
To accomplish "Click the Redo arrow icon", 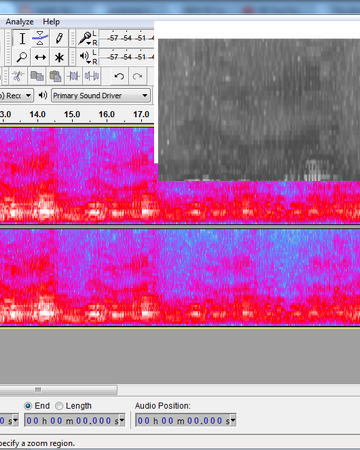I will tap(137, 76).
